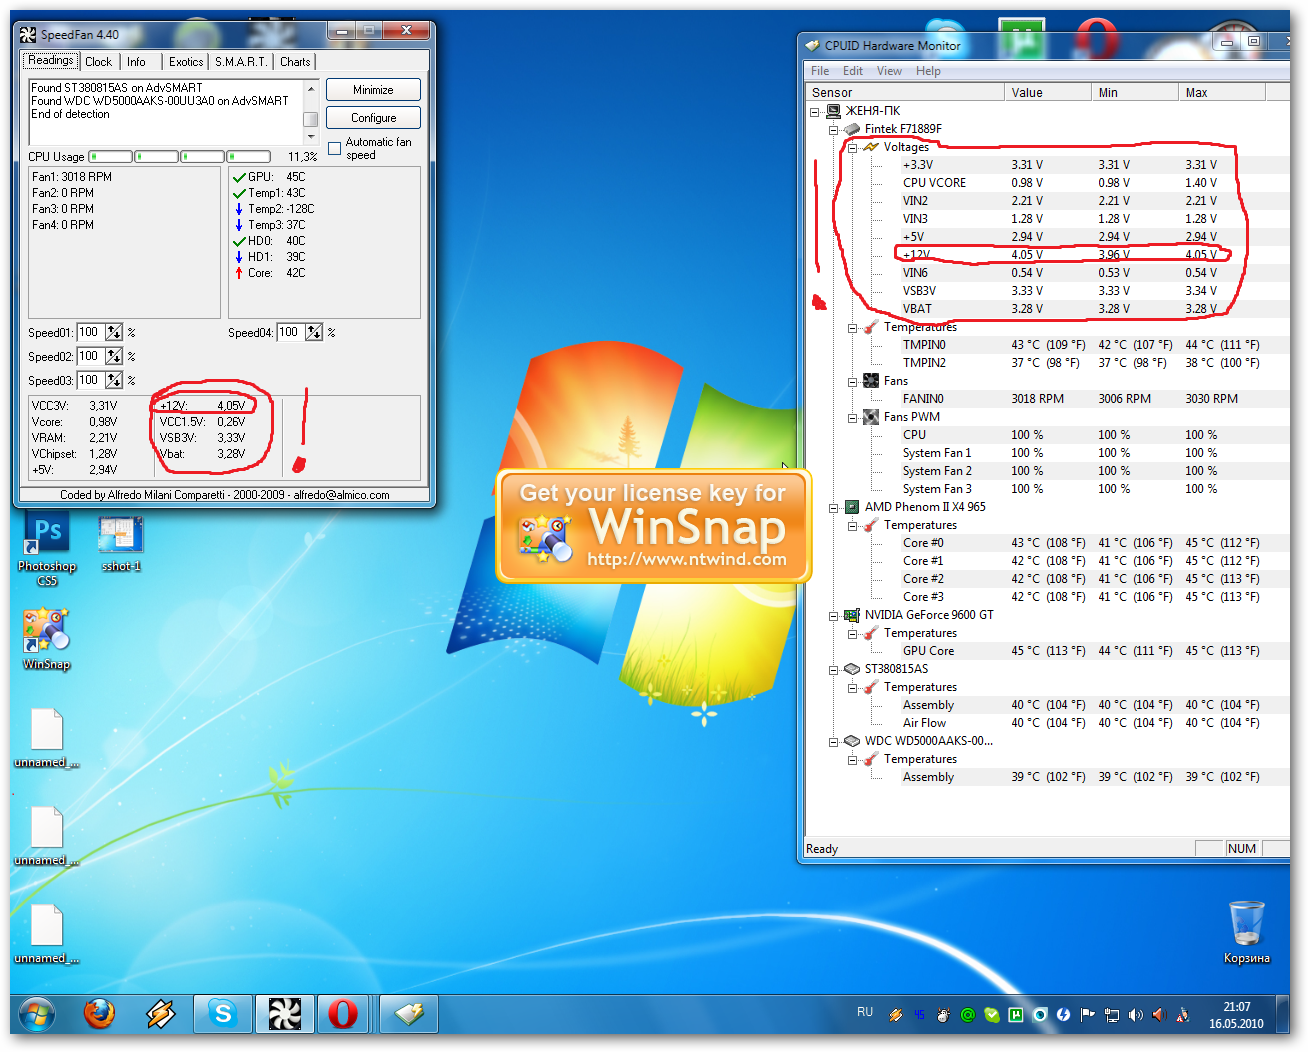
Task: Collapse the Fans PWM section
Action: (853, 418)
